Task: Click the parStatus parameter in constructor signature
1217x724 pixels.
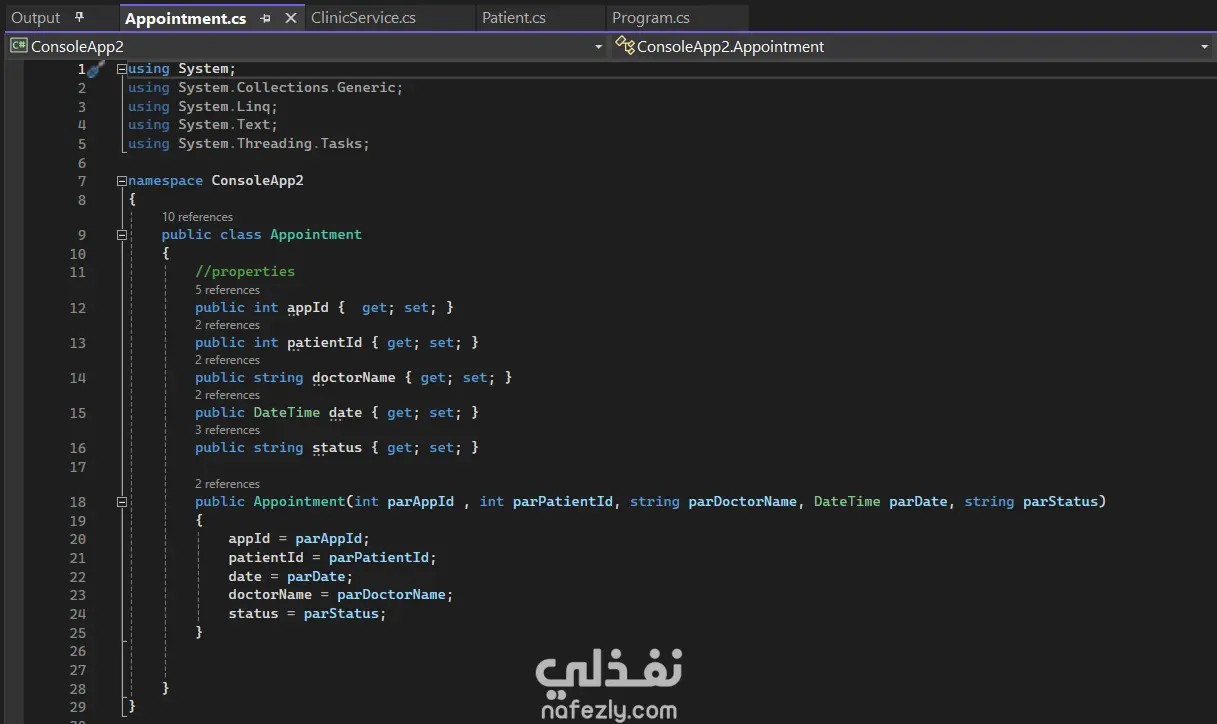Action: tap(1060, 502)
